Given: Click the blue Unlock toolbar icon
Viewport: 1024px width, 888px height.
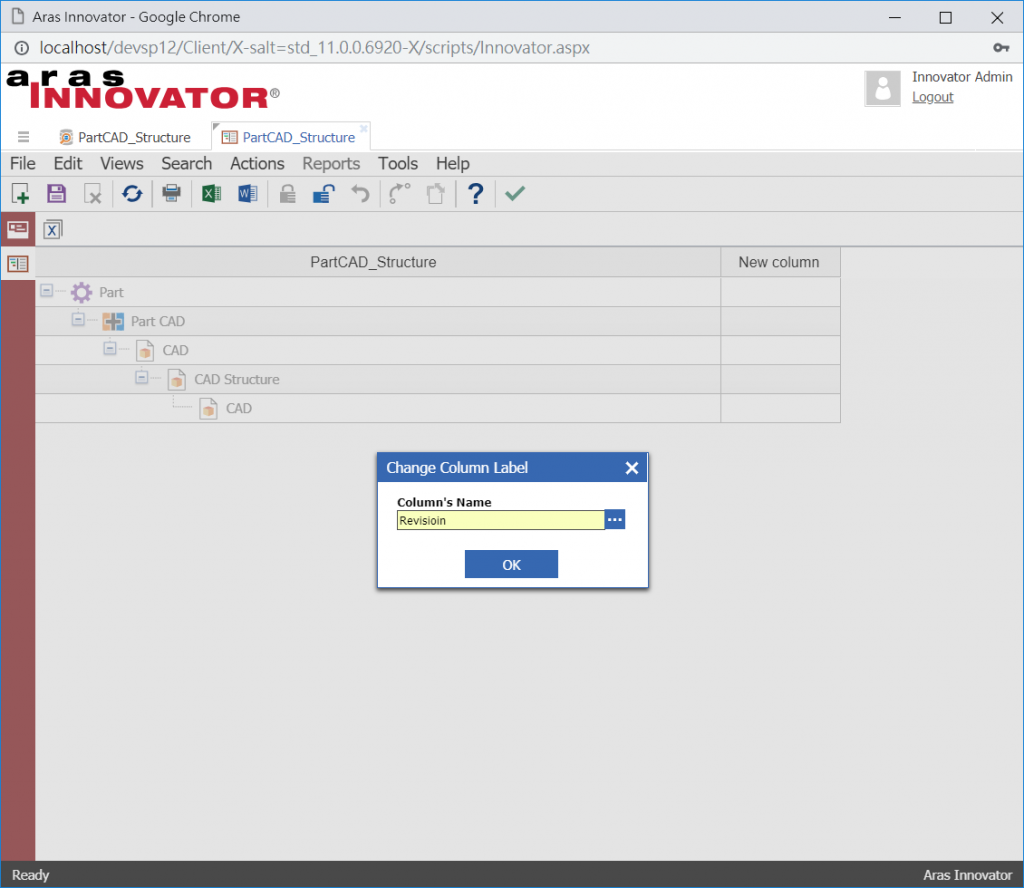Looking at the screenshot, I should tap(324, 194).
